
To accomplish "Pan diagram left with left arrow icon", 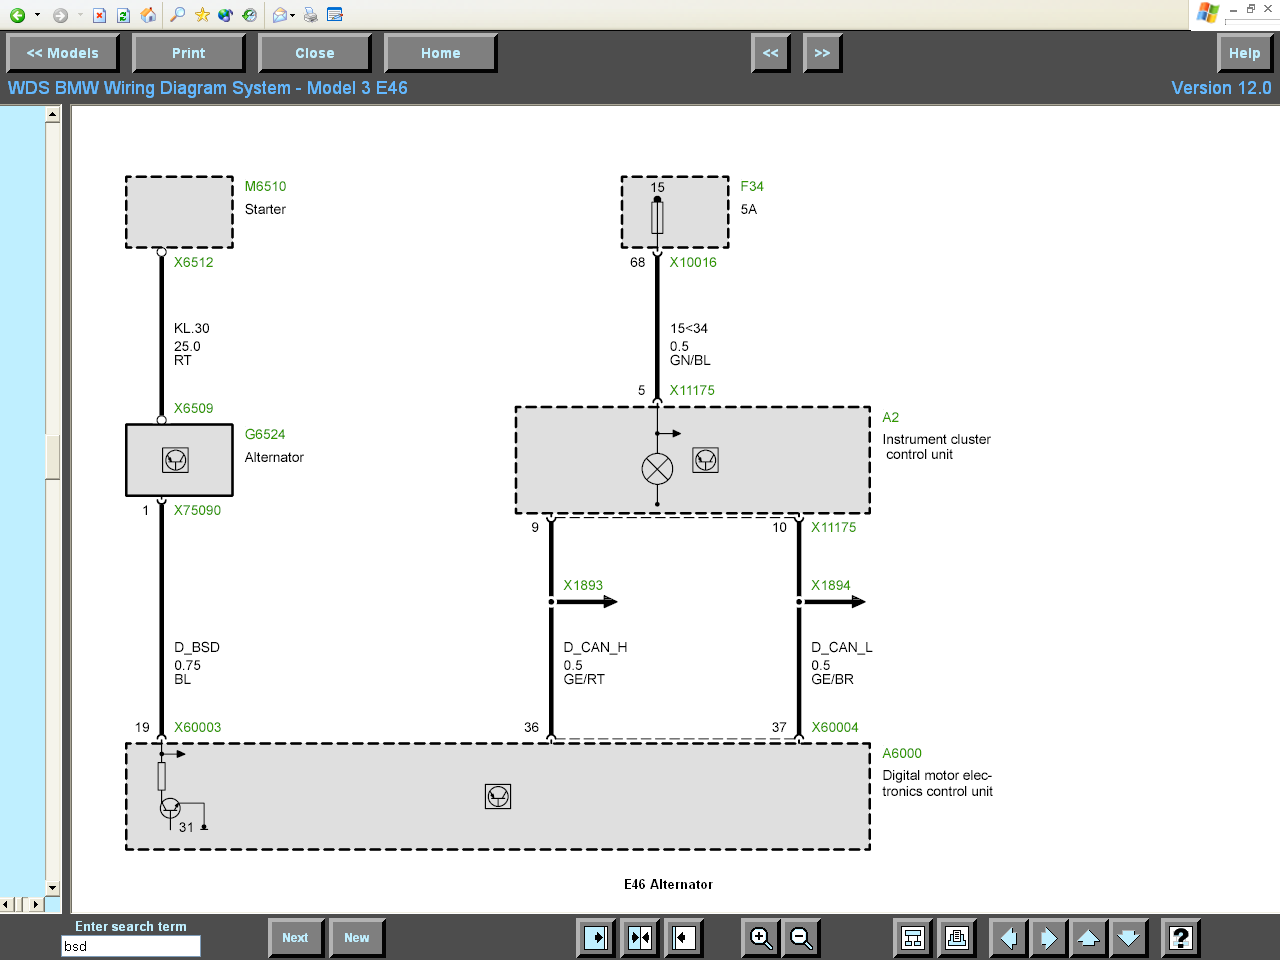I will pyautogui.click(x=1008, y=938).
